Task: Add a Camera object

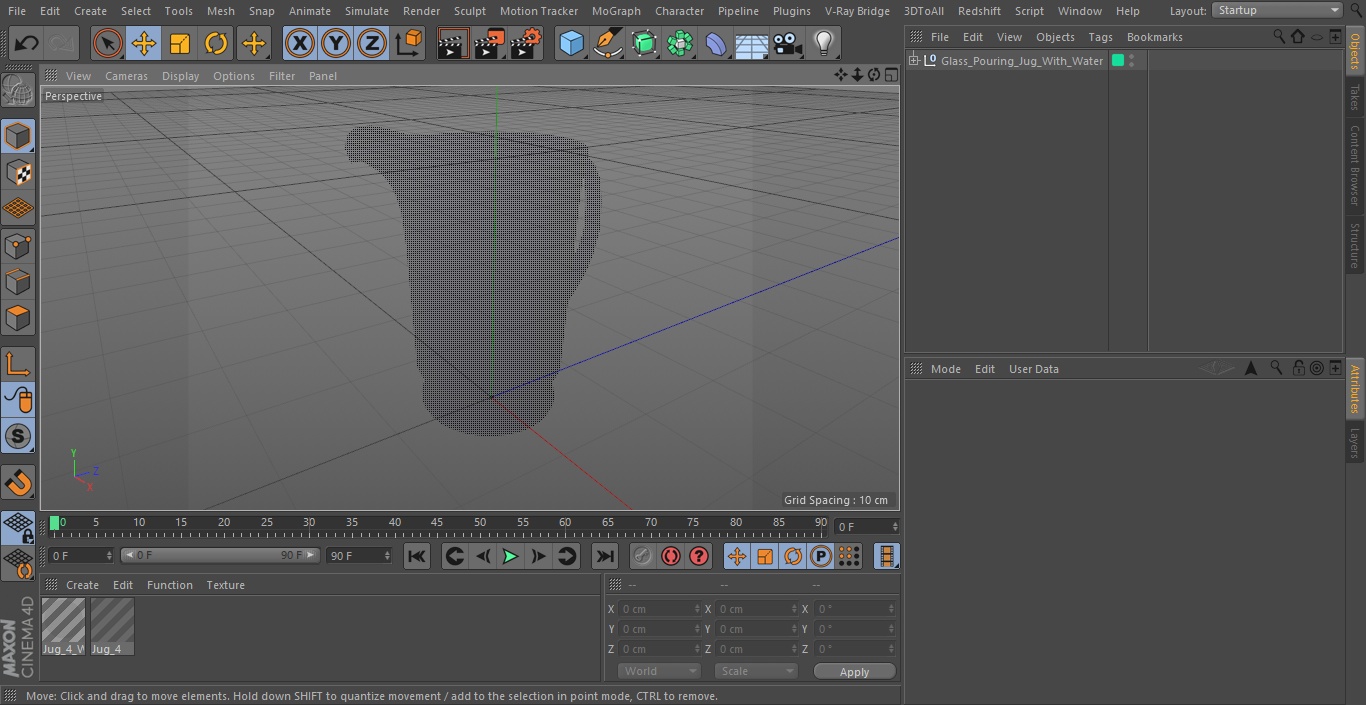Action: coord(788,43)
